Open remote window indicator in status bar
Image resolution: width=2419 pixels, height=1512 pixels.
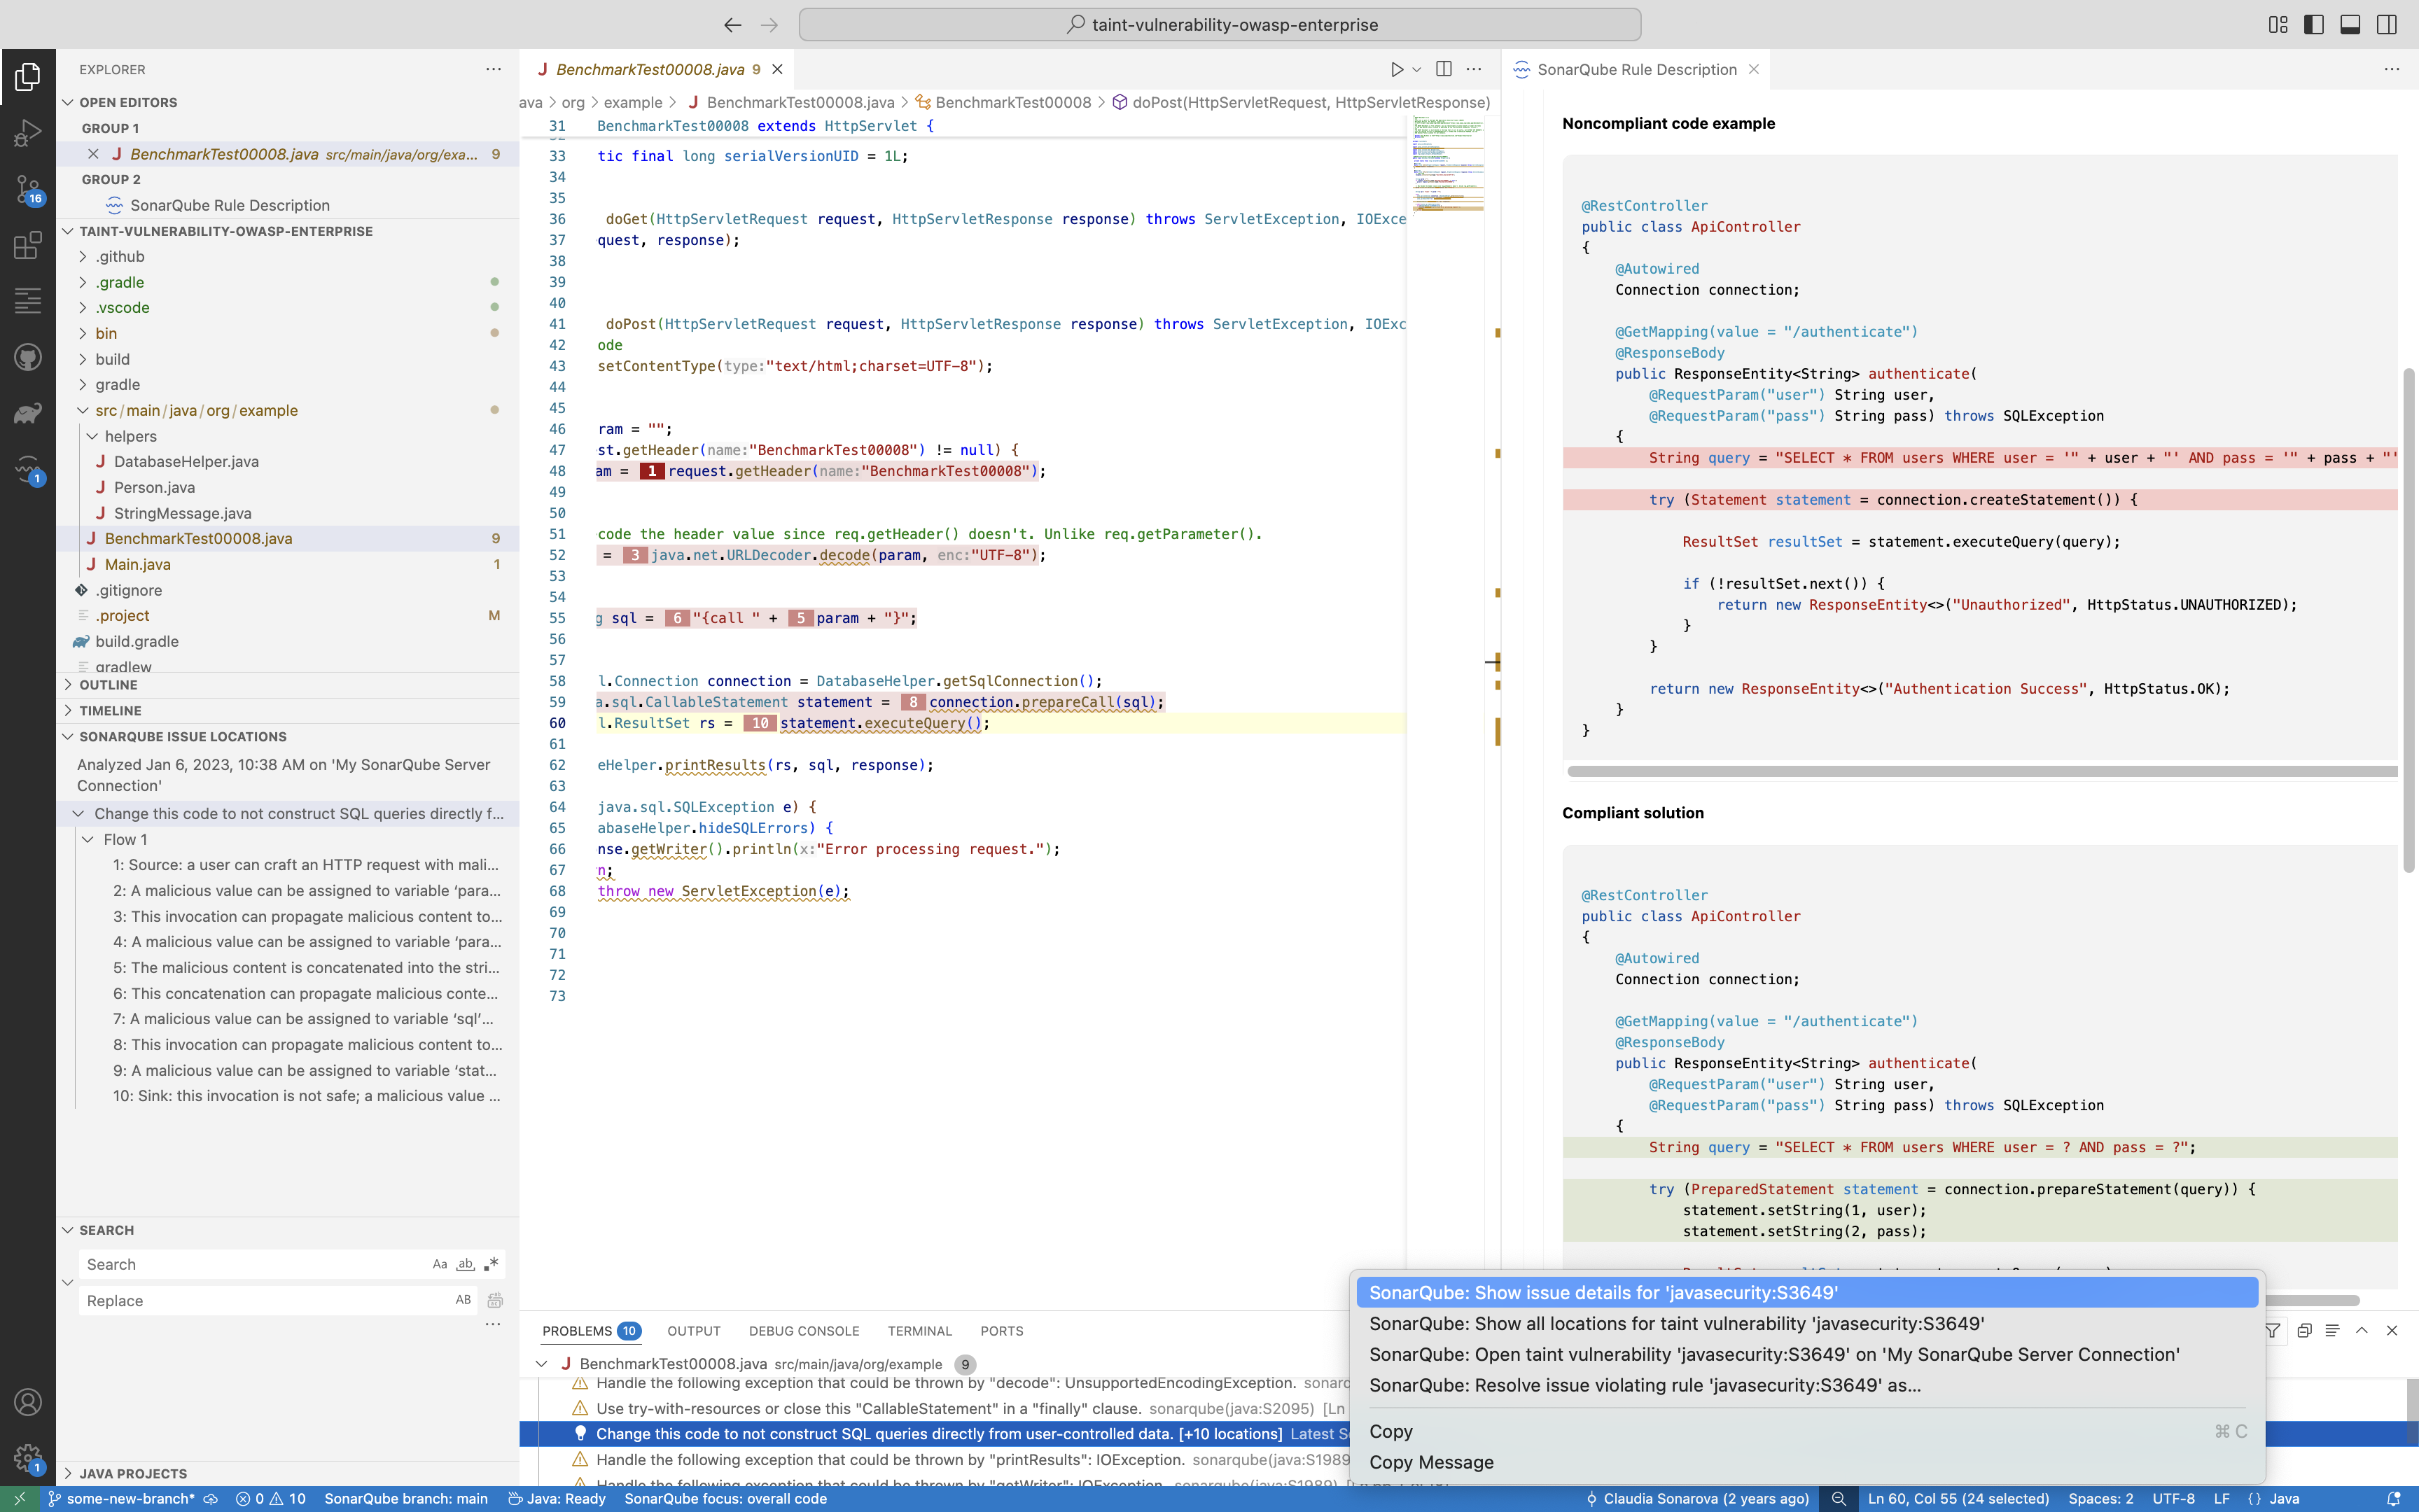19,1498
